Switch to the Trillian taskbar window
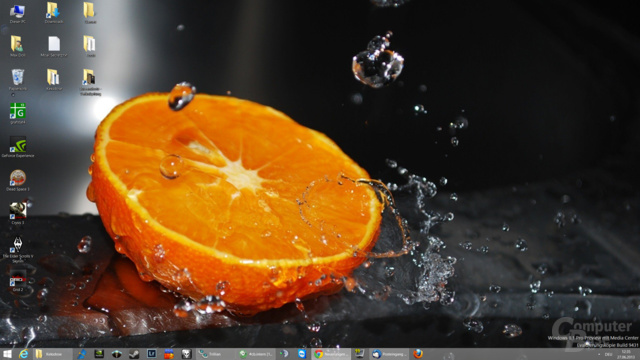The width and height of the screenshot is (640, 360). pyautogui.click(x=216, y=354)
